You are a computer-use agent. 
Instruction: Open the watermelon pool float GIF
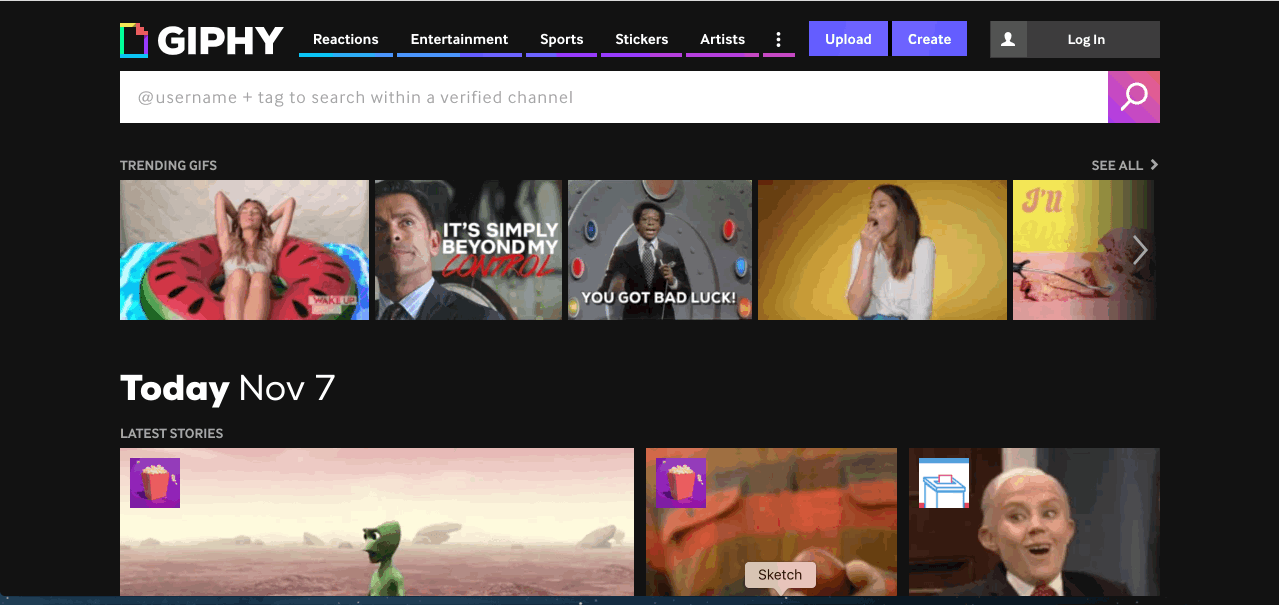coord(244,250)
